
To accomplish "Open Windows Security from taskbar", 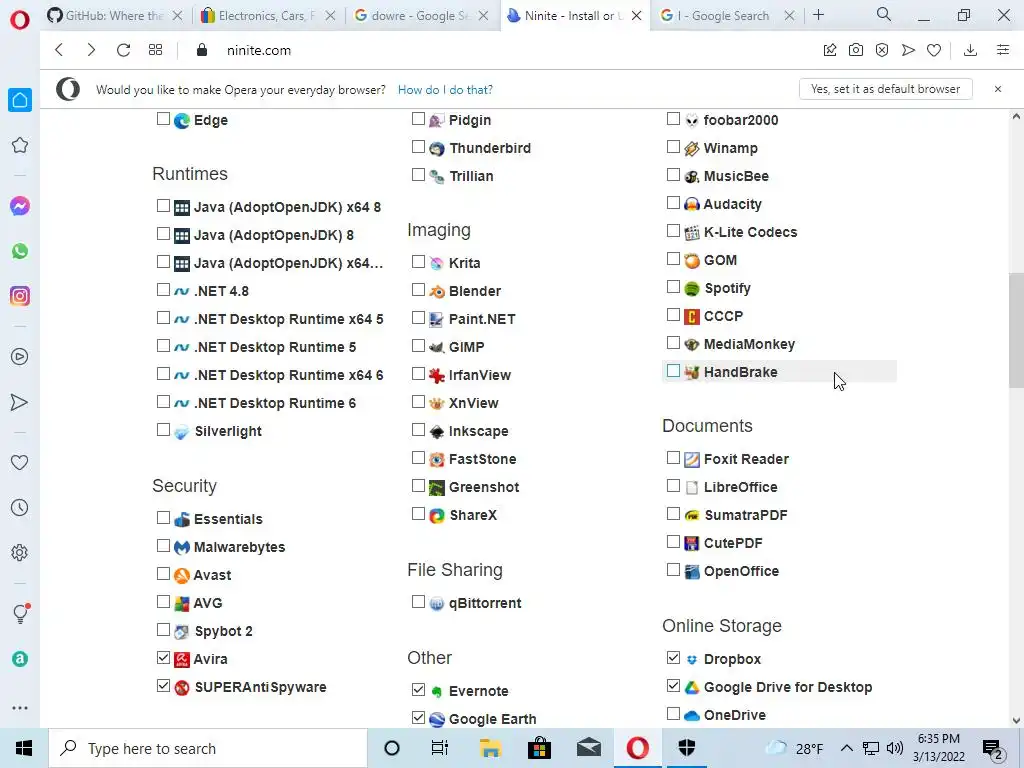I will click(687, 748).
